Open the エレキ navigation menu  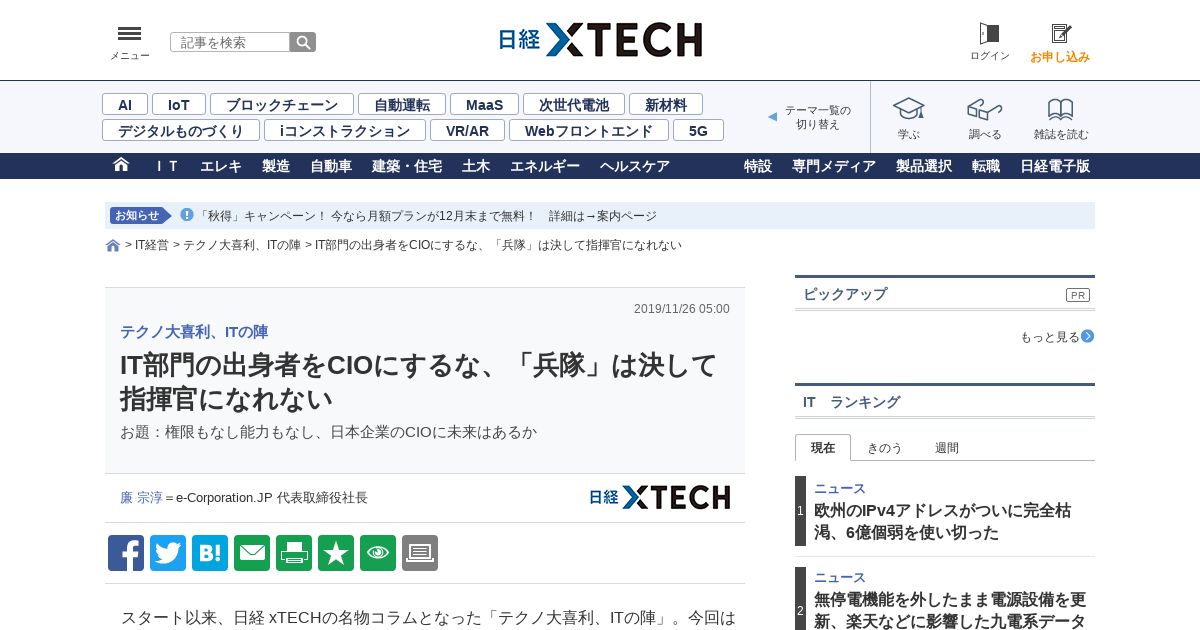[x=221, y=166]
